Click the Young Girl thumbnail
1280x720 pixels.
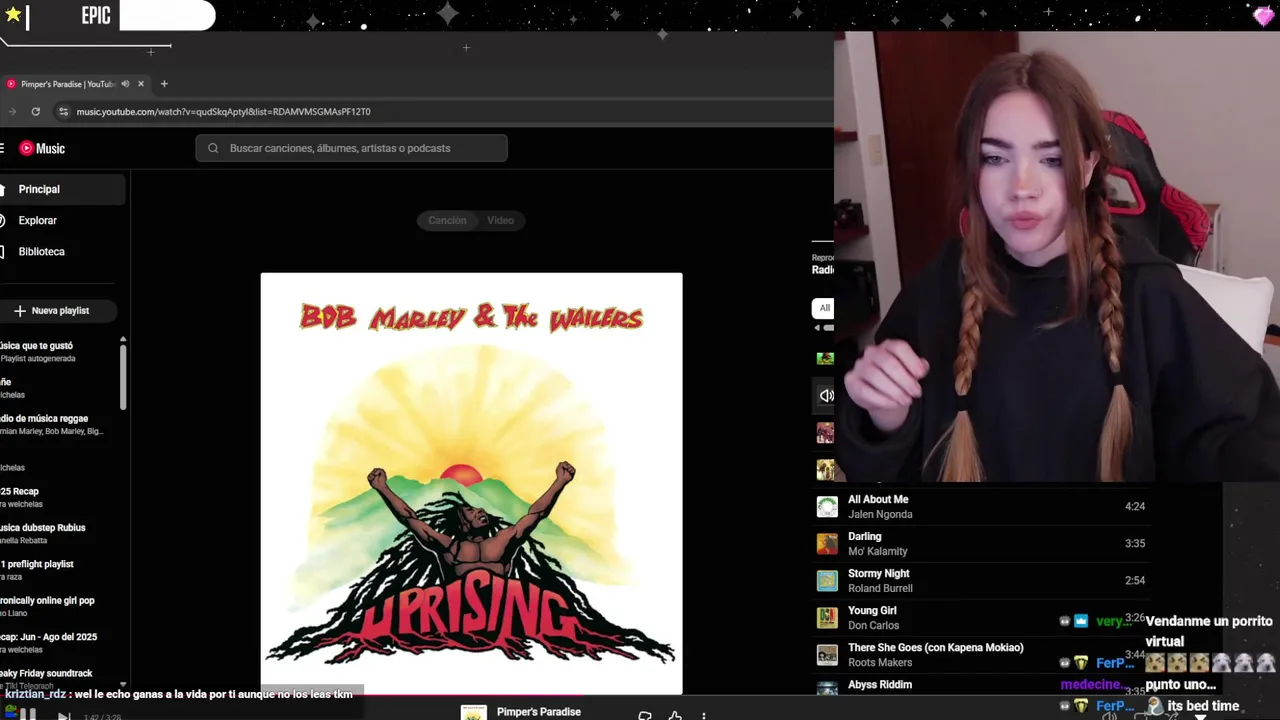click(x=827, y=618)
